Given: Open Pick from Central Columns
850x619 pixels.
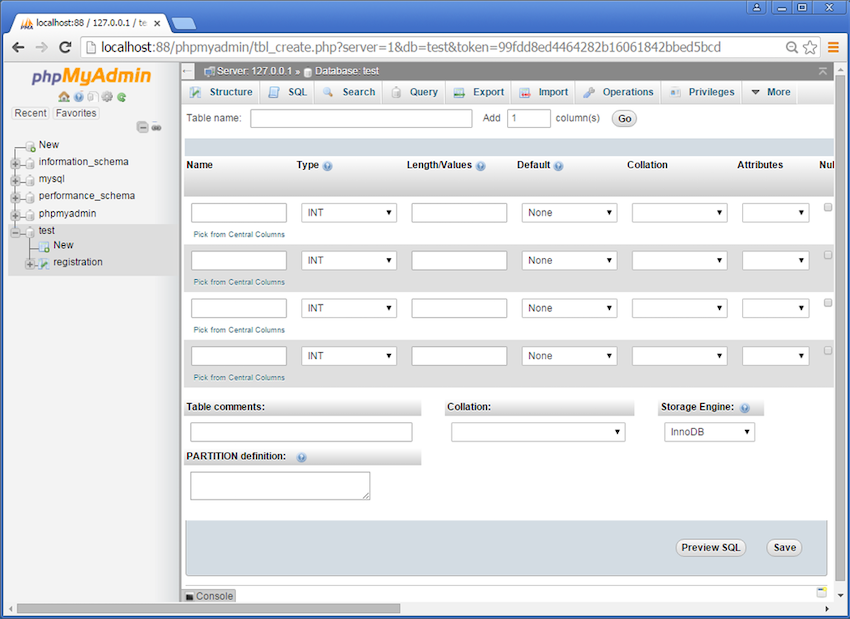Looking at the screenshot, I should pyautogui.click(x=238, y=233).
